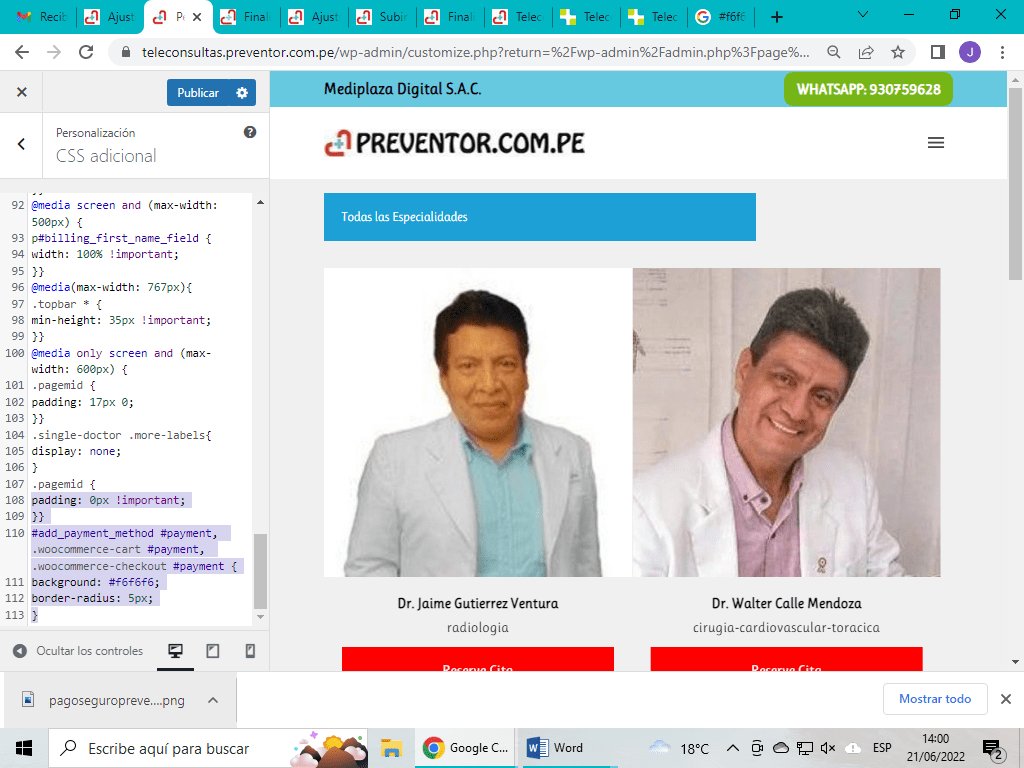Open the notification center icon
1024x768 pixels.
coord(993,750)
